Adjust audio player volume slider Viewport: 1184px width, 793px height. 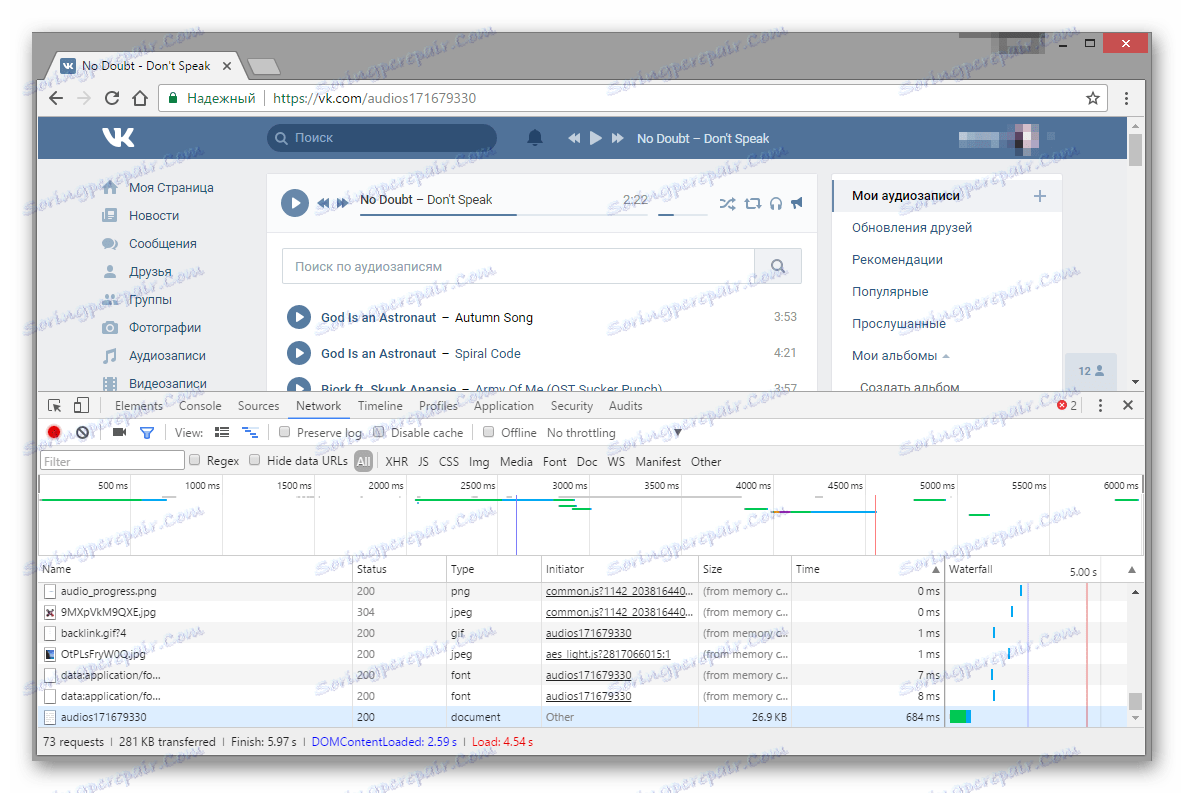pos(683,215)
